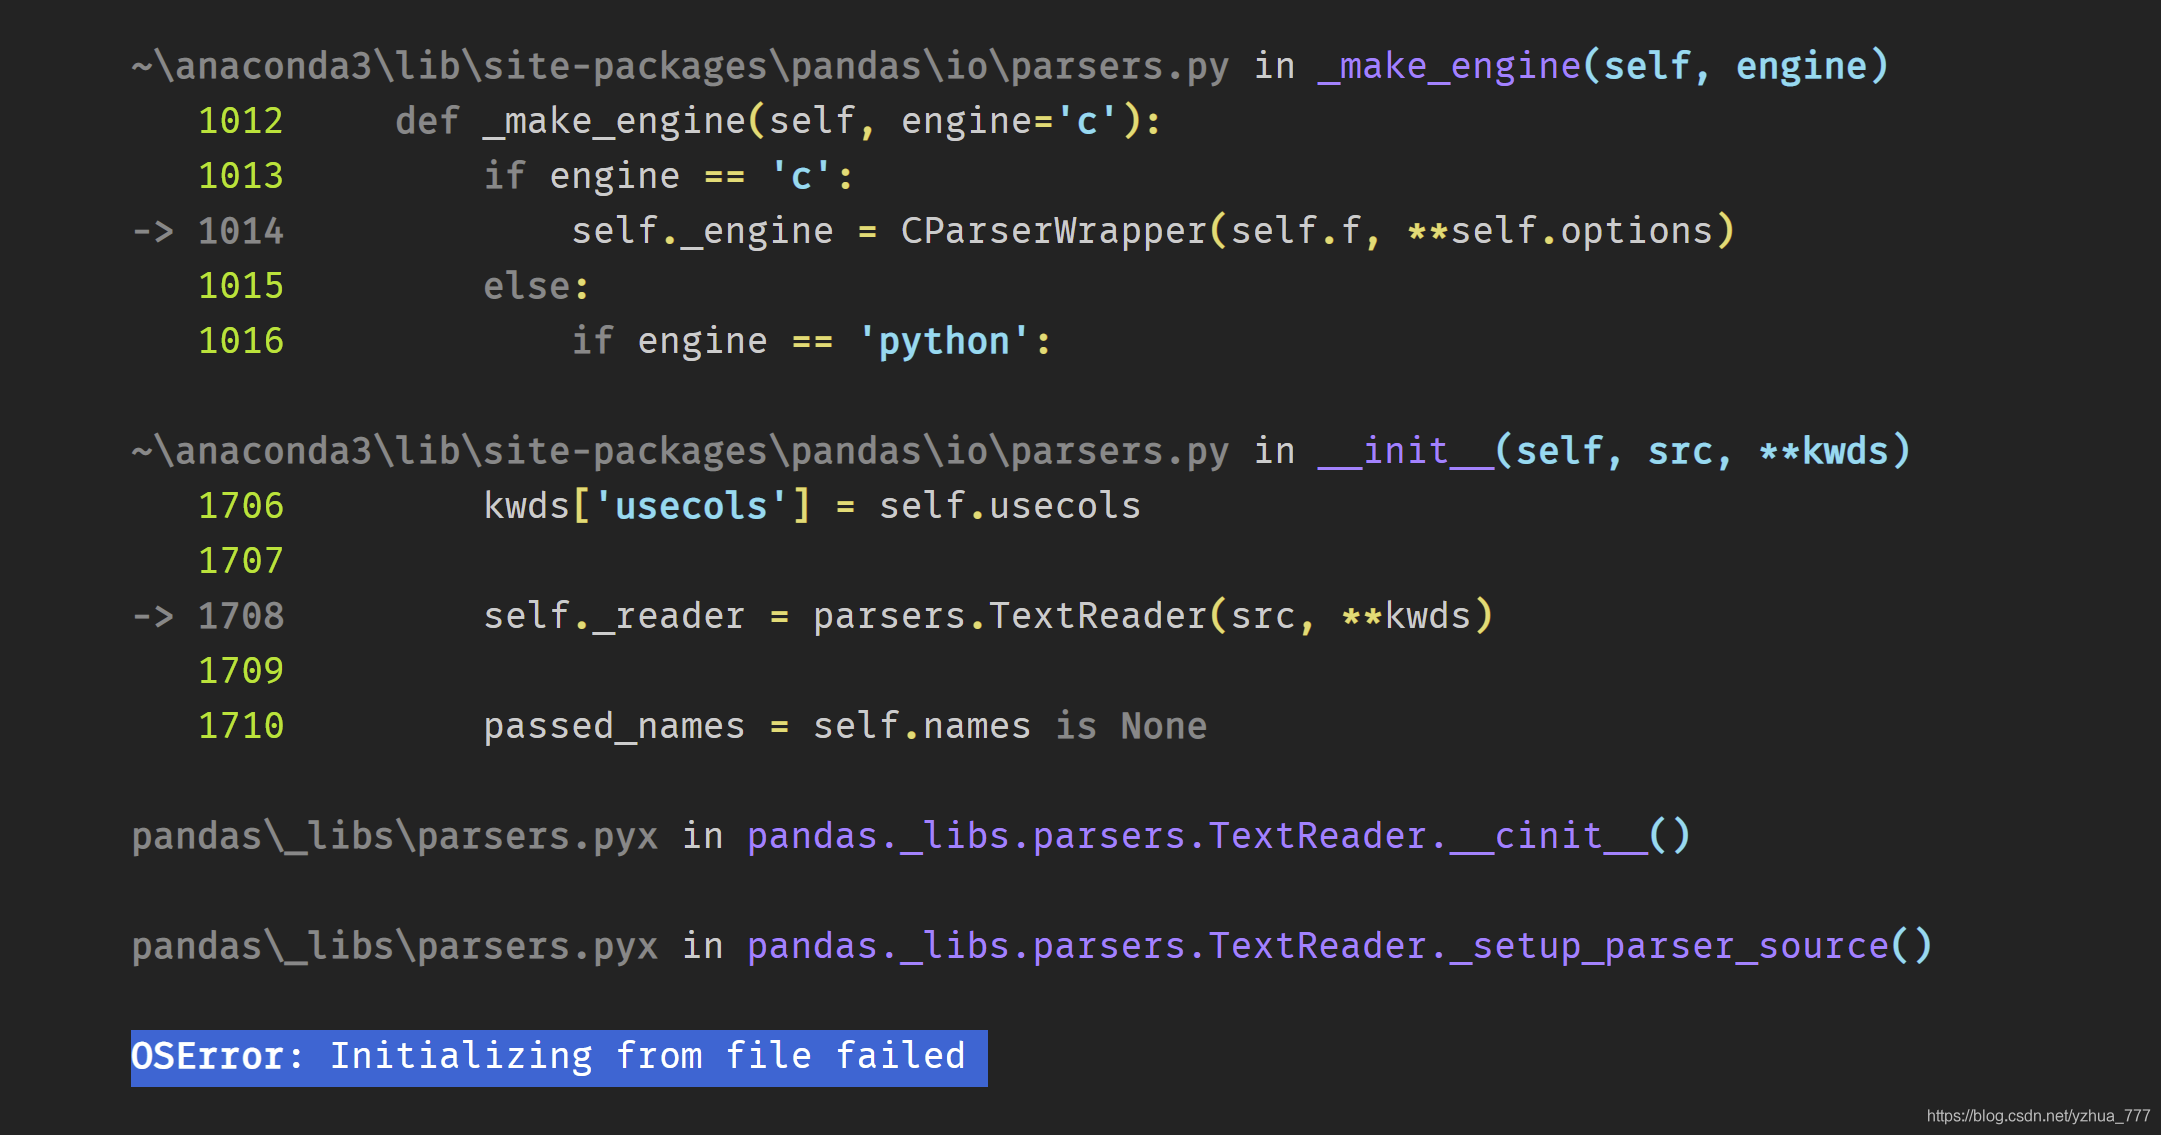The image size is (2161, 1135).
Task: Click line number 1706
Action: [241, 507]
